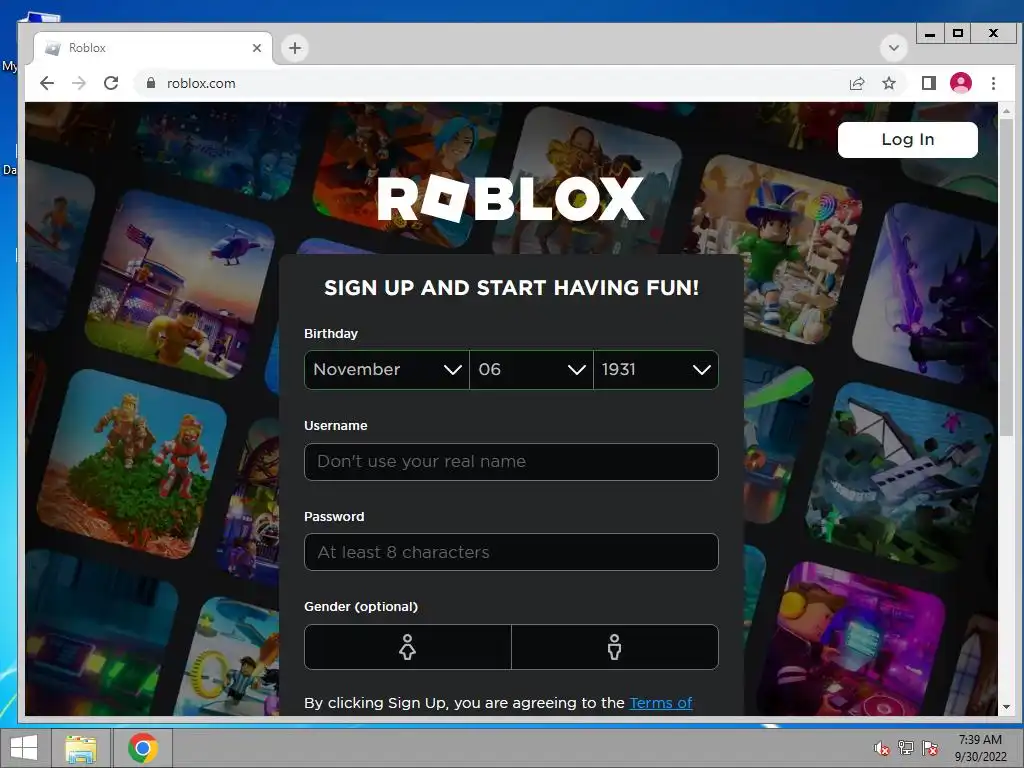1024x768 pixels.
Task: Click the Password input field
Action: [x=511, y=552]
